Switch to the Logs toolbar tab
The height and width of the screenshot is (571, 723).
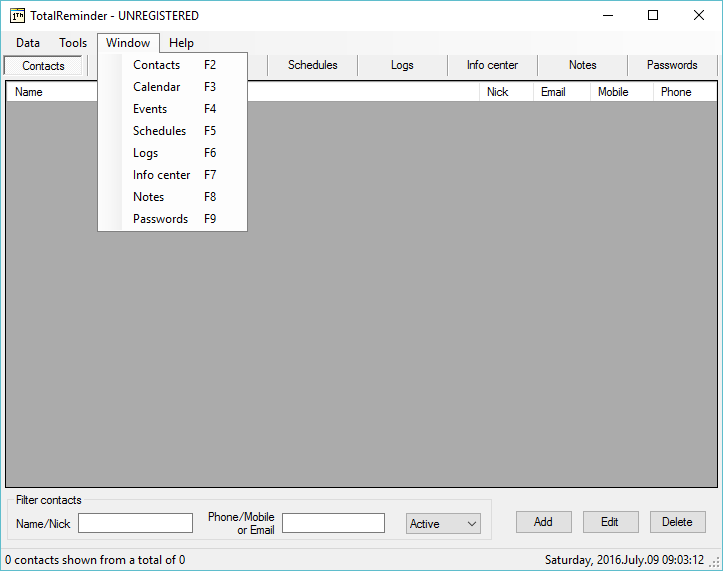click(402, 65)
